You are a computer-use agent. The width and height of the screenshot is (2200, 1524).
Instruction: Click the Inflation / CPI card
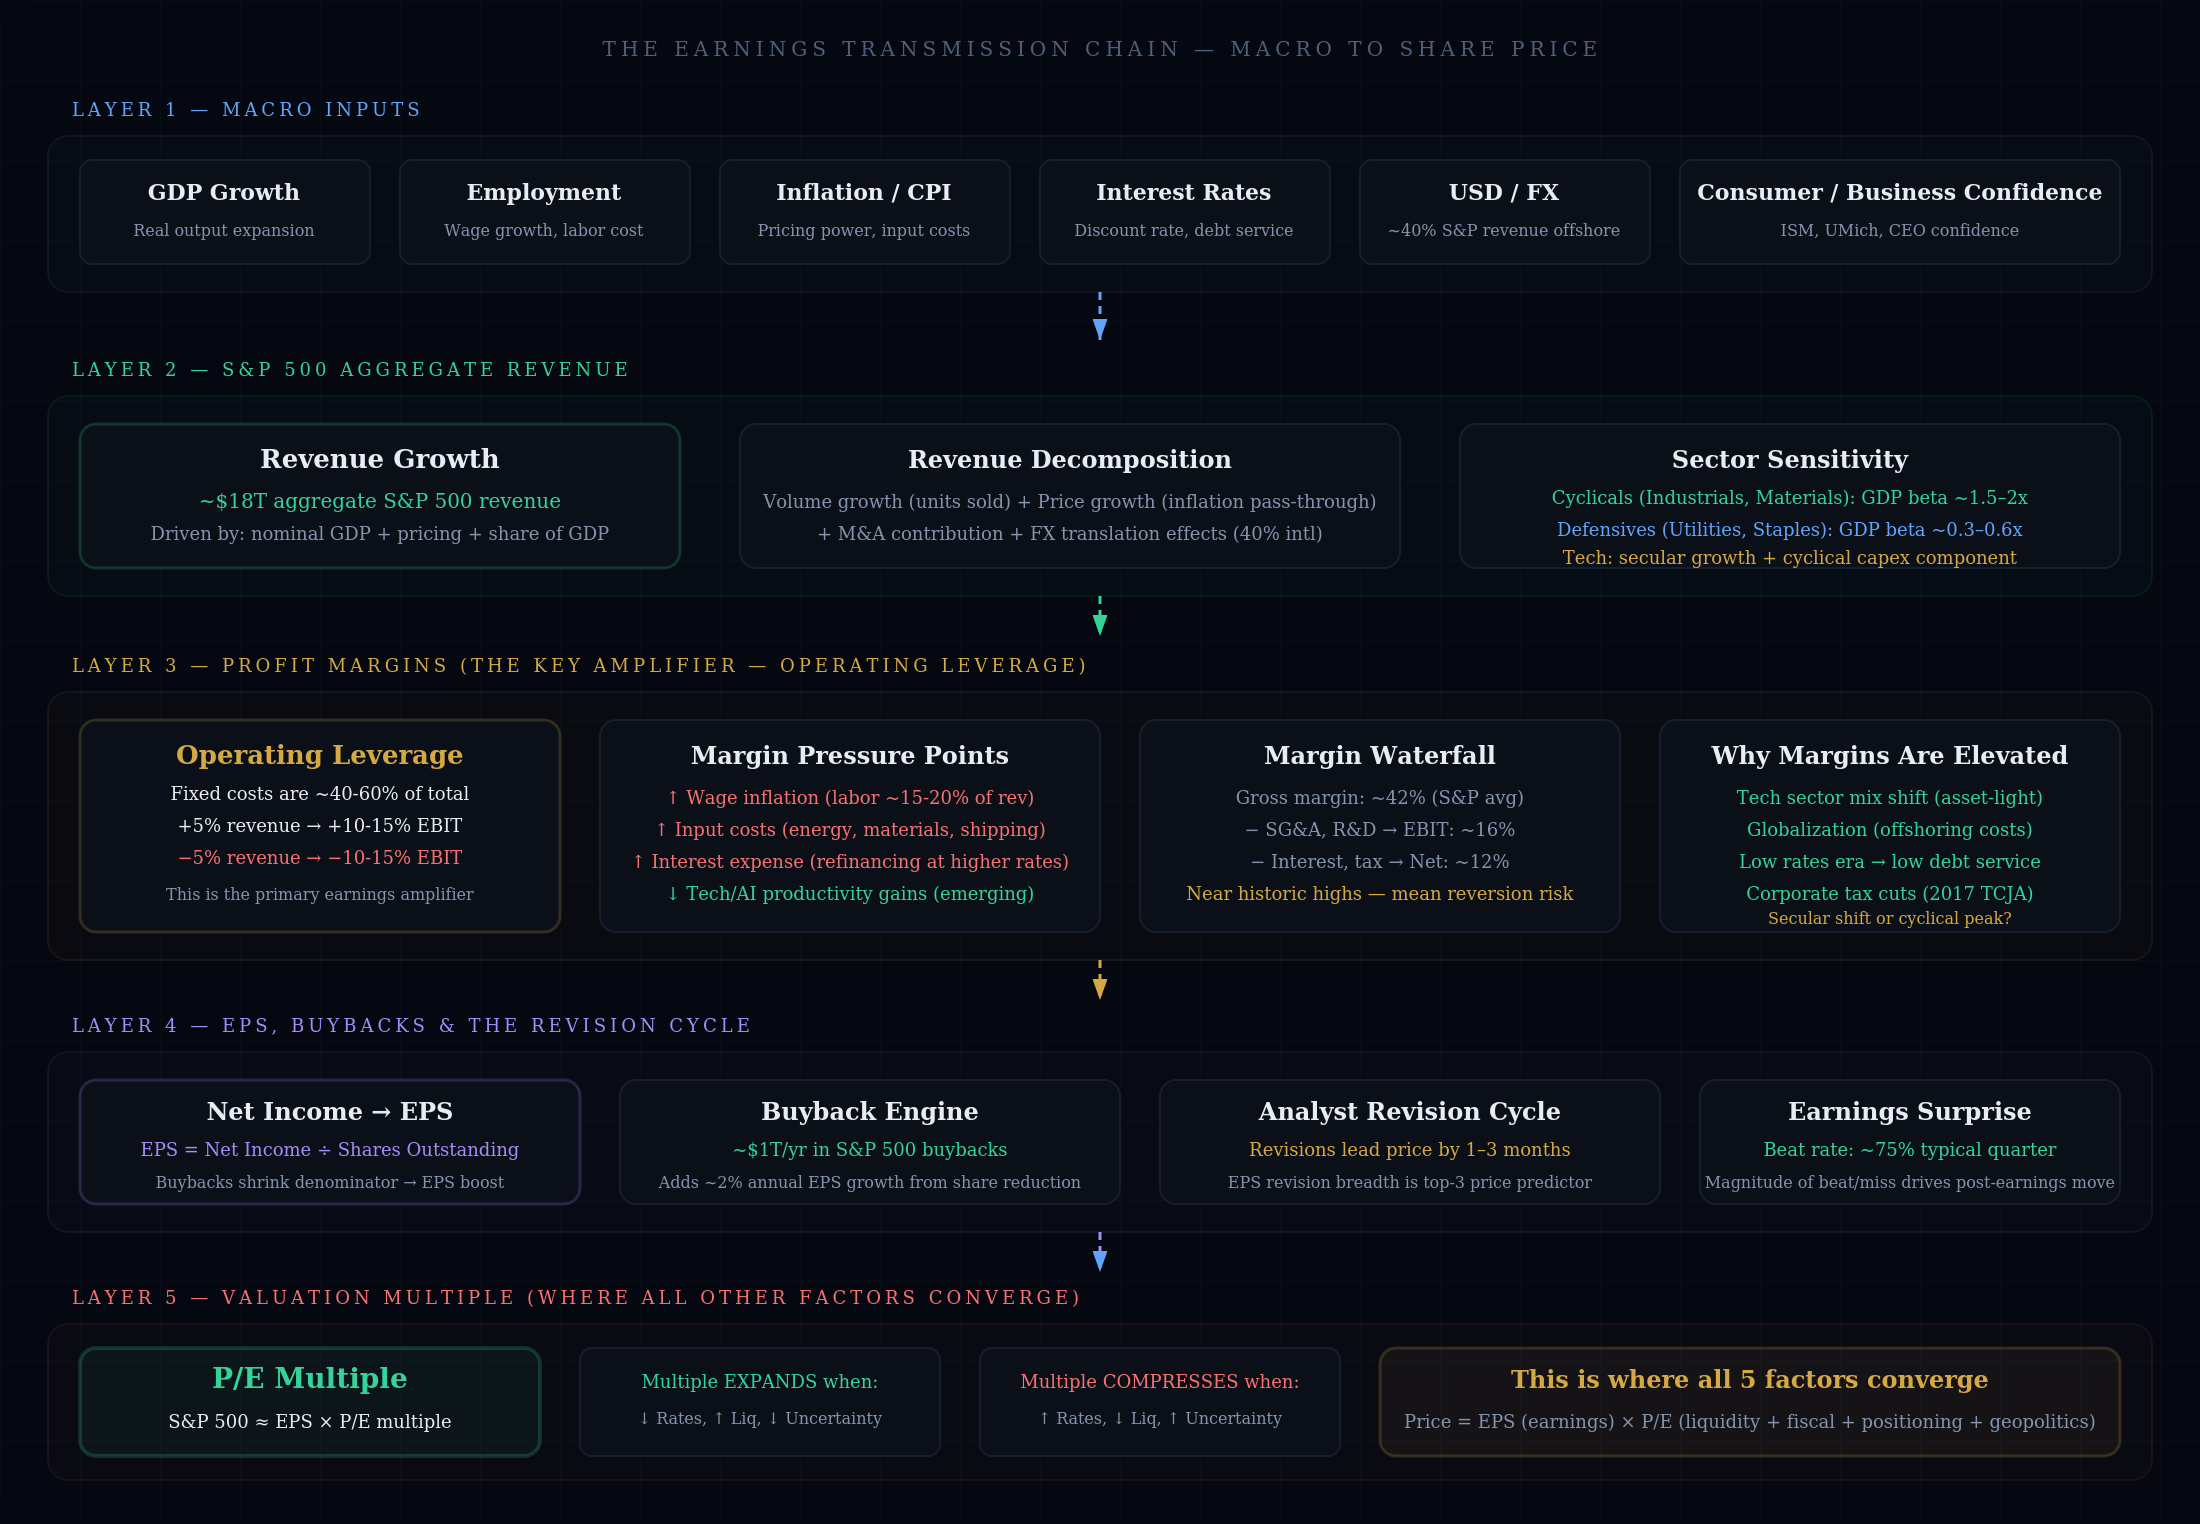click(864, 211)
